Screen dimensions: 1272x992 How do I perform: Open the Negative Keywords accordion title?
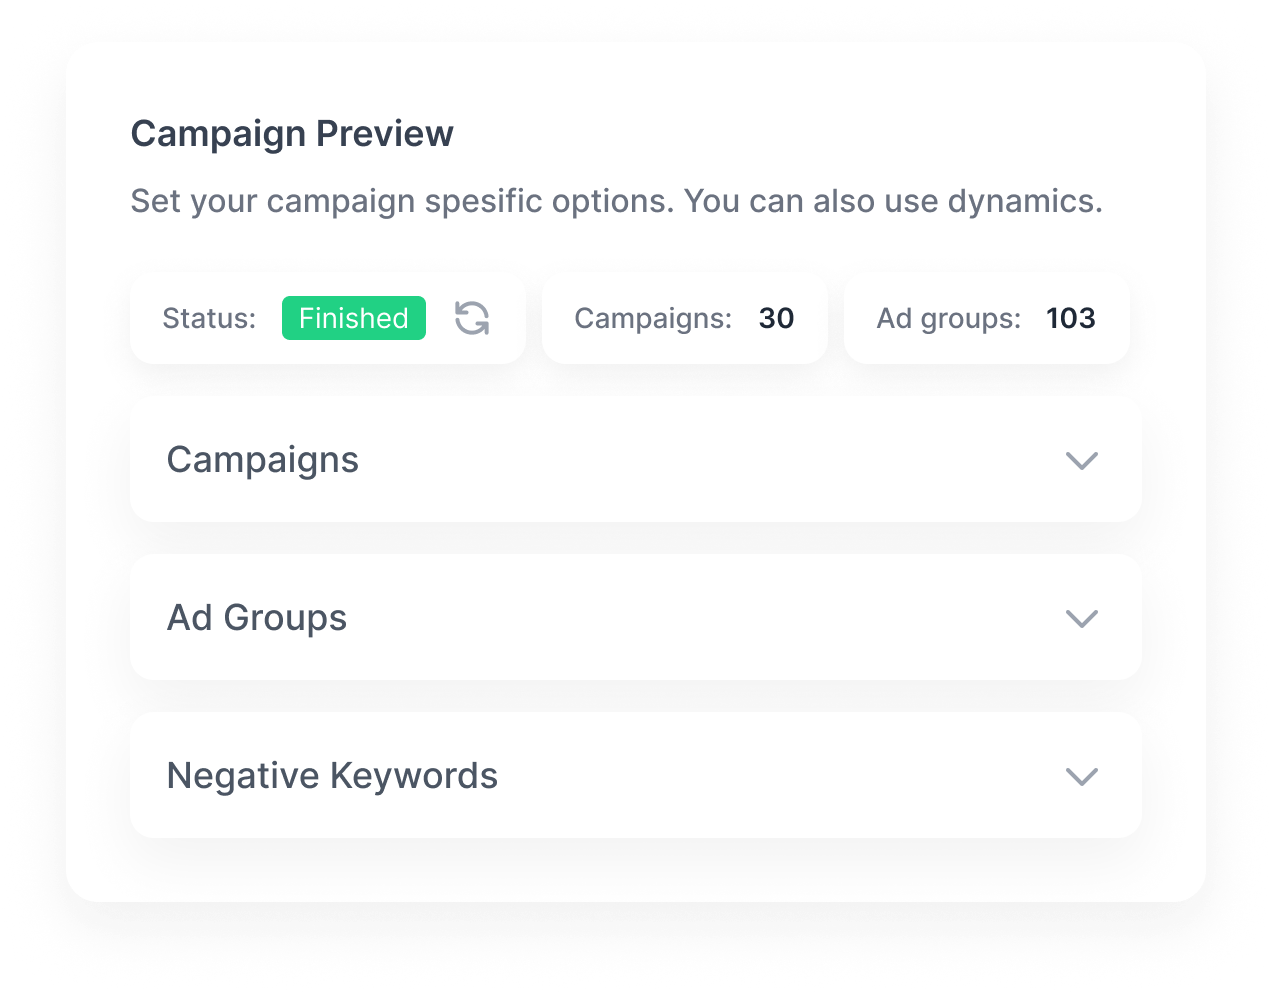tap(332, 776)
